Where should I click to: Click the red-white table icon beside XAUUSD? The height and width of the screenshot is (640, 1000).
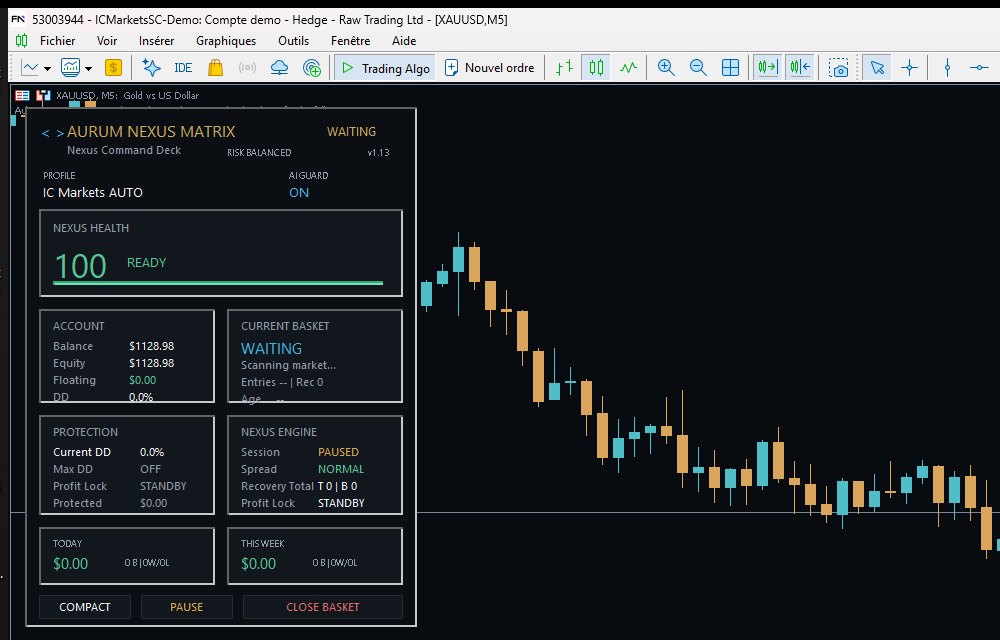(22, 95)
